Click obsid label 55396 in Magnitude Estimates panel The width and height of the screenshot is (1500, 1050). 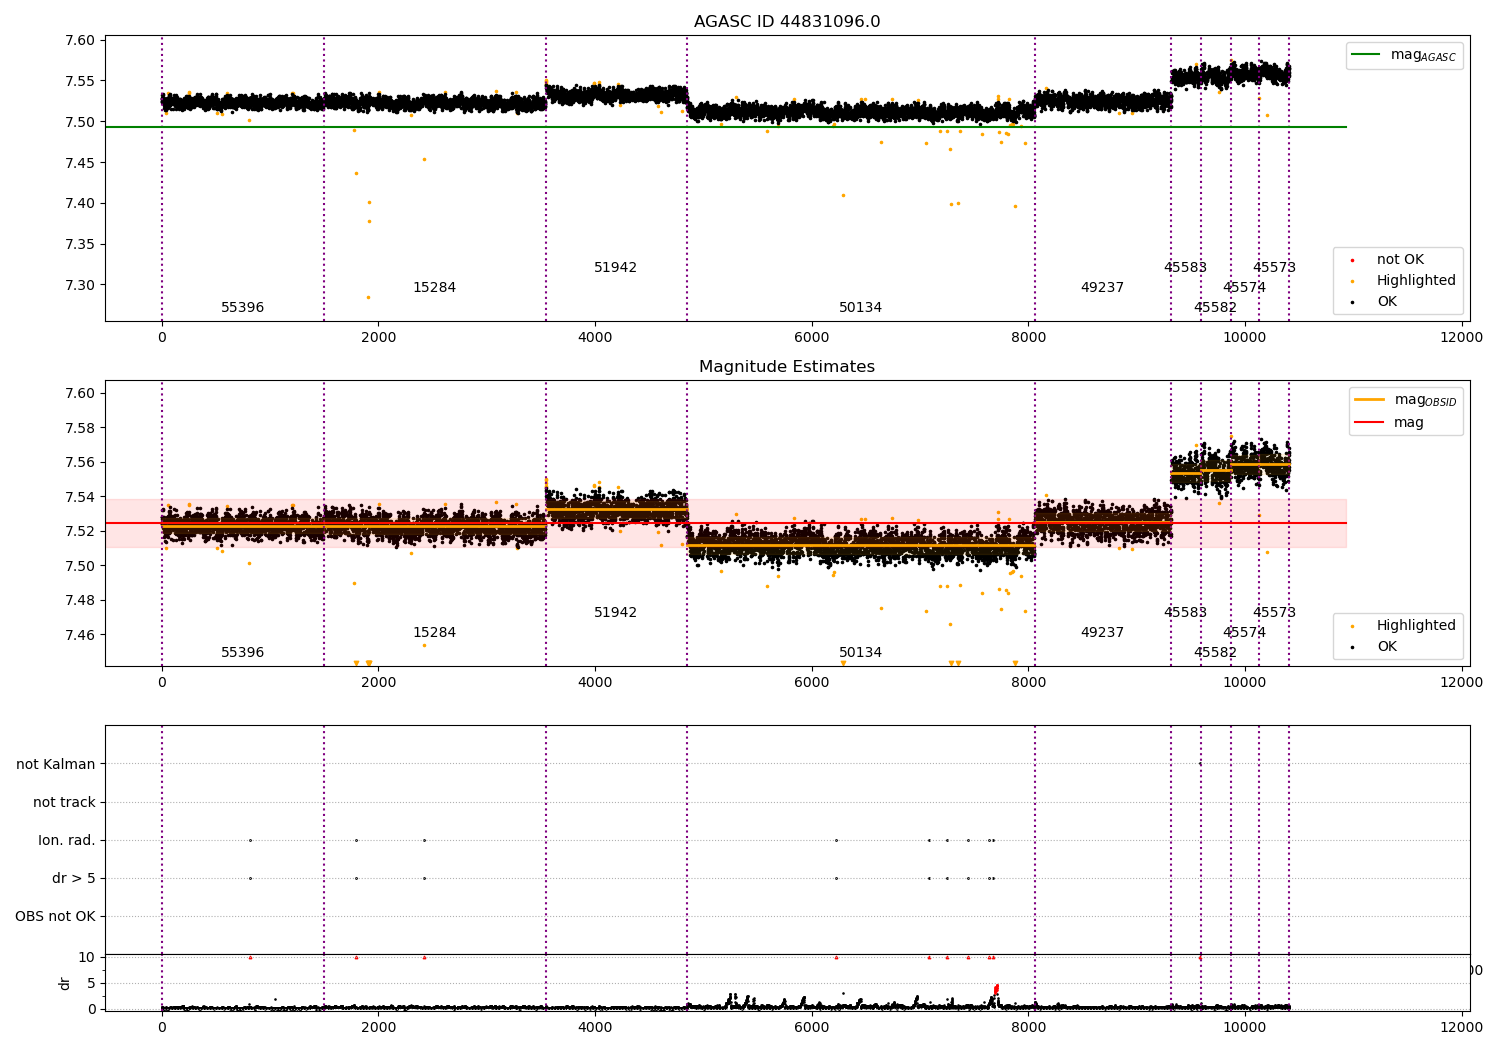[243, 653]
